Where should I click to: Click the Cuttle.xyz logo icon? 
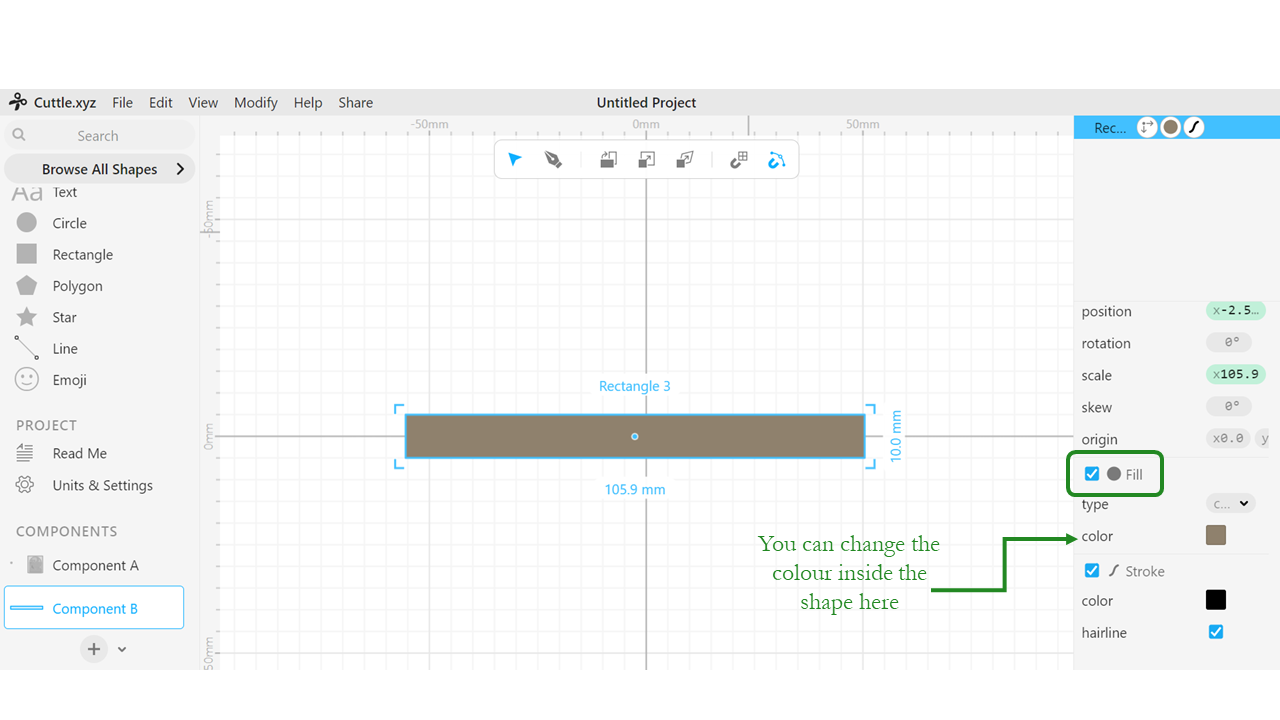point(18,102)
